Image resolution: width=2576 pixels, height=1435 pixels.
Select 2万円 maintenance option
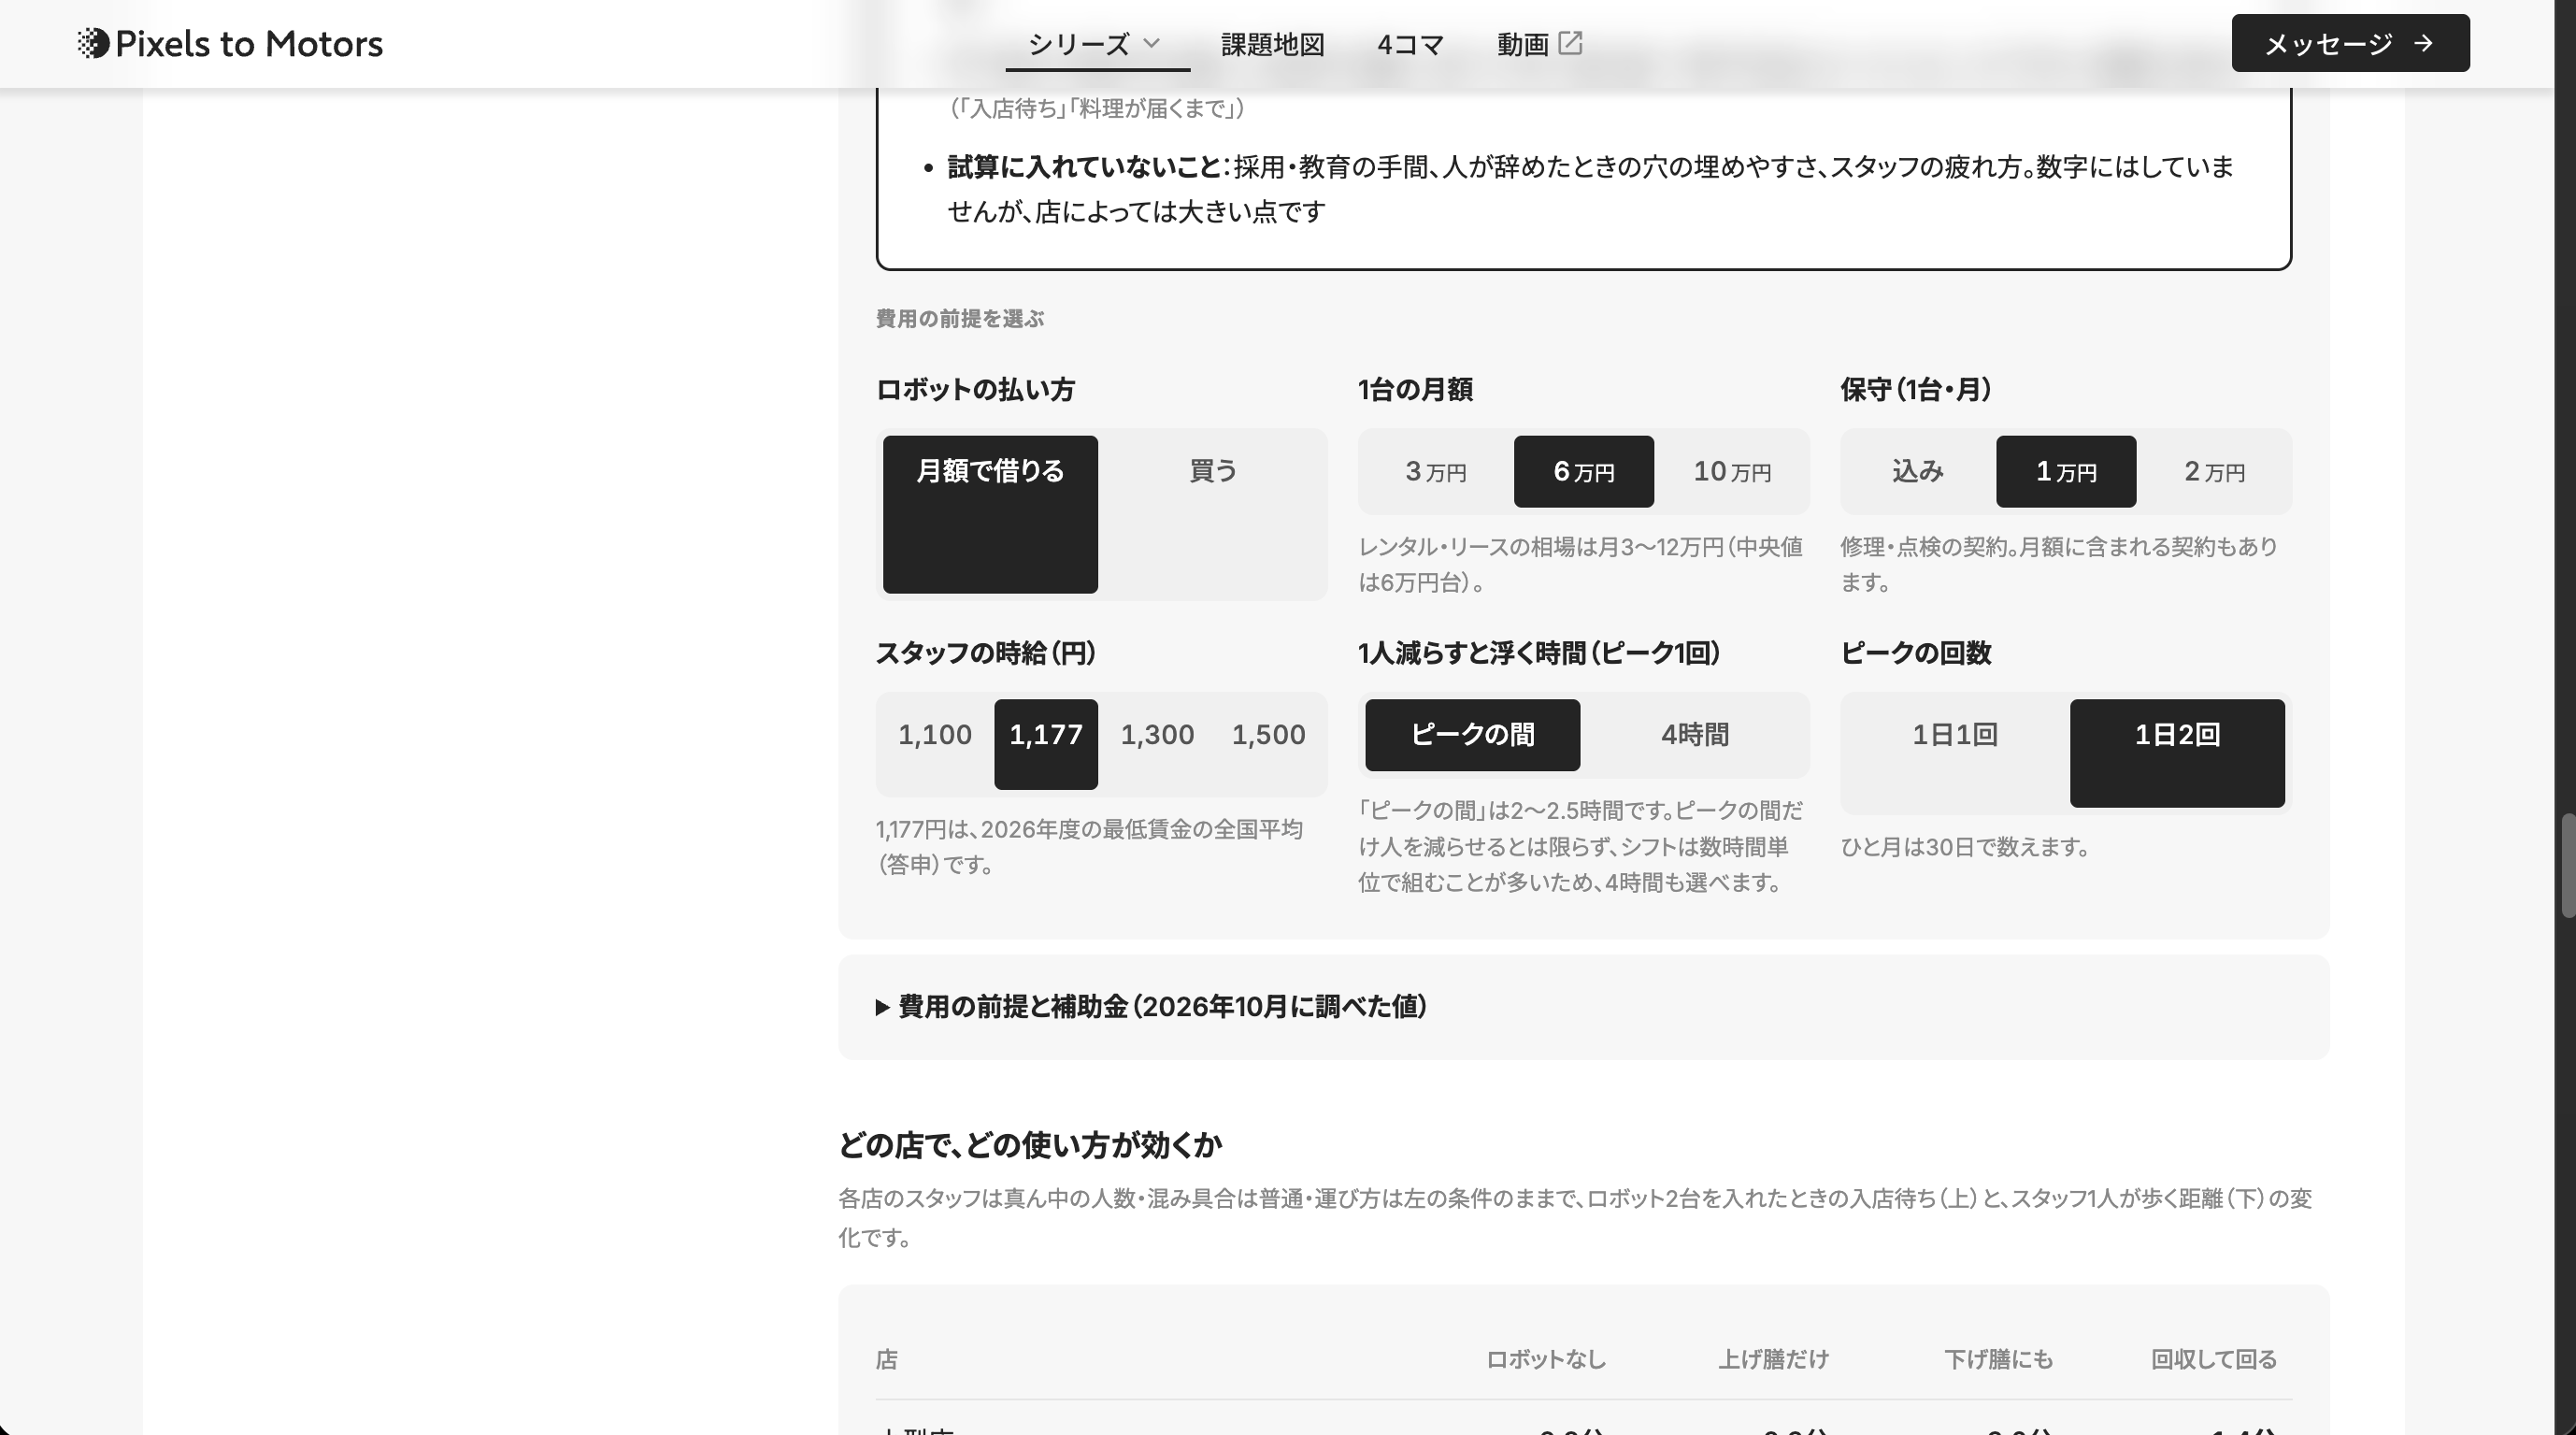tap(2215, 471)
